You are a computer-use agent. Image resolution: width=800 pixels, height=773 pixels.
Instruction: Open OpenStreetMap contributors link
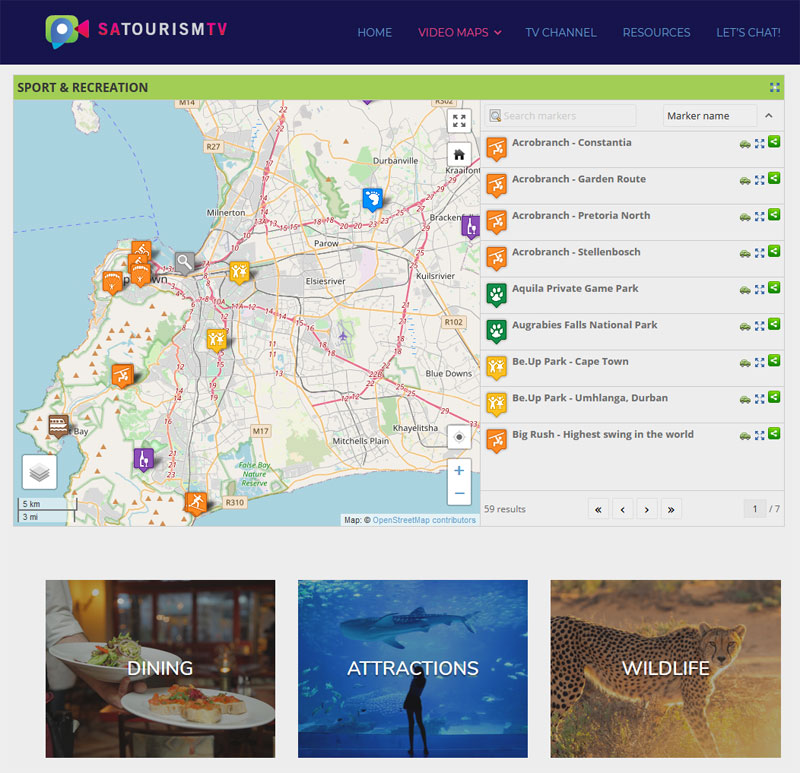coord(424,520)
